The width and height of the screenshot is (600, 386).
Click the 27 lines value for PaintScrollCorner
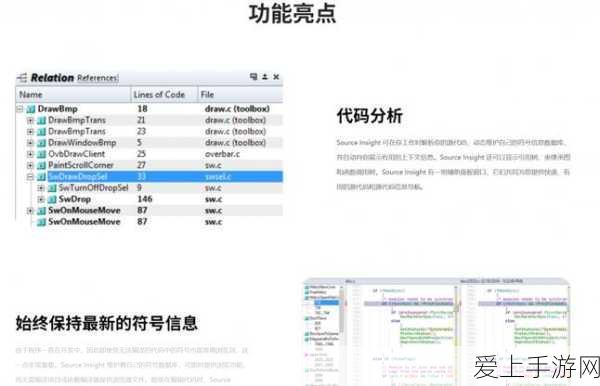click(x=142, y=165)
